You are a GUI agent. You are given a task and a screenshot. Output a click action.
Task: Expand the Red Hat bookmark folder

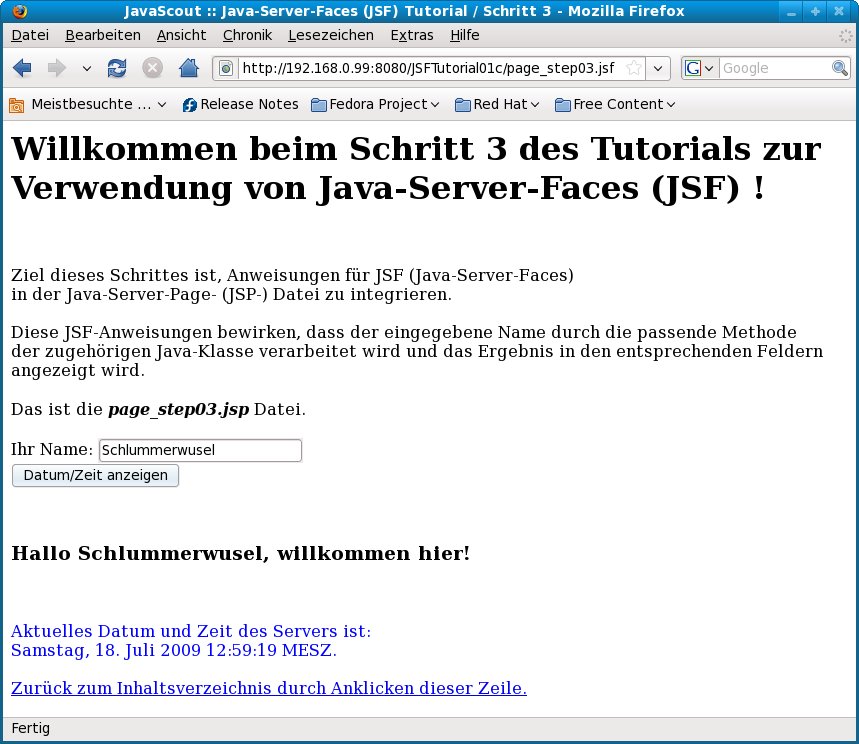click(497, 104)
